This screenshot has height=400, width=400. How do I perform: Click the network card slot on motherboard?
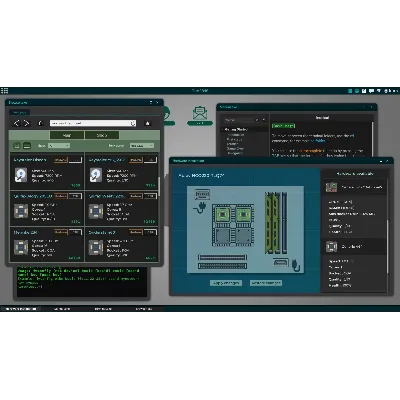(202, 195)
